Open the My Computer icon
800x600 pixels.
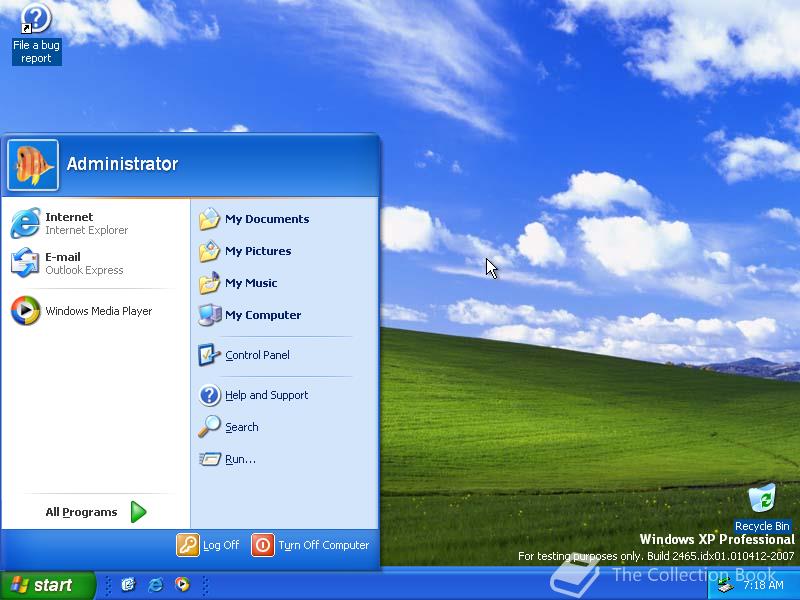209,315
